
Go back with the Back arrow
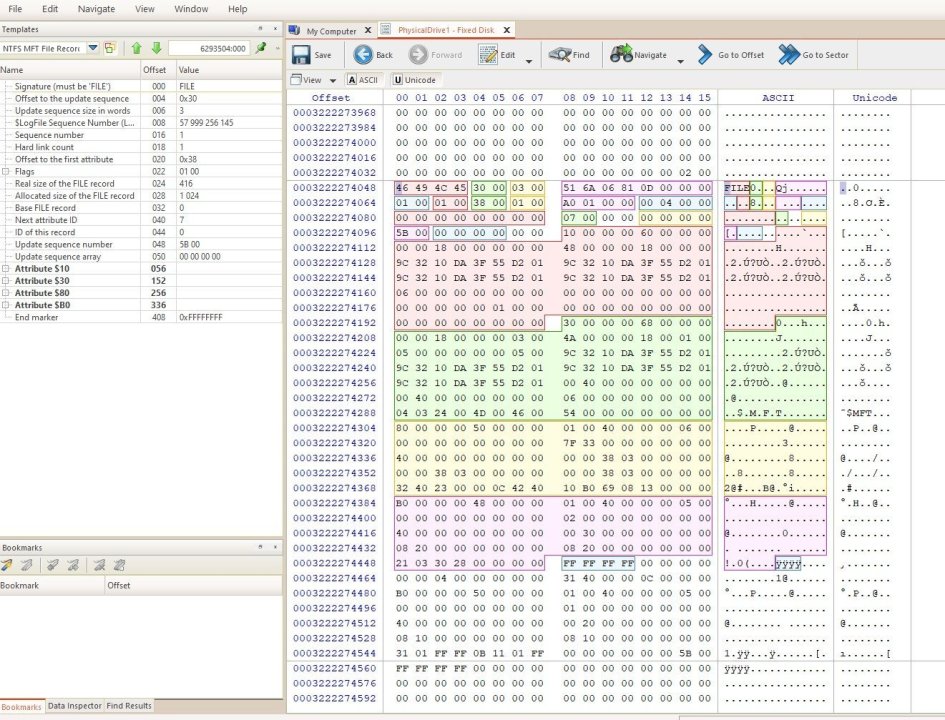364,55
